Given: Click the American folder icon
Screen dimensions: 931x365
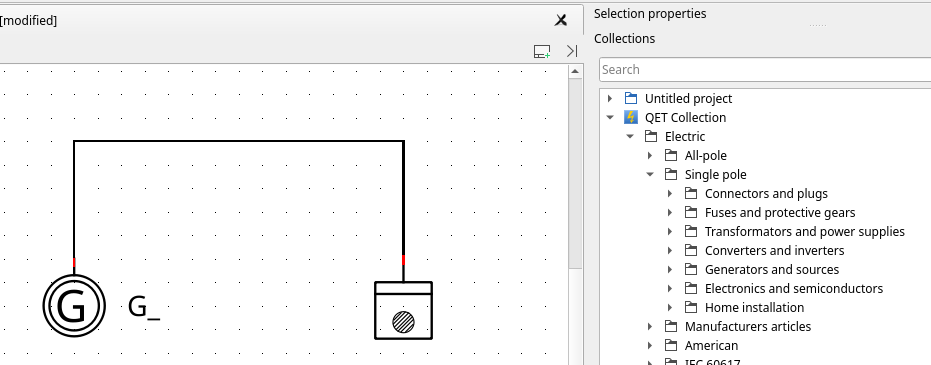Looking at the screenshot, I should click(x=671, y=345).
